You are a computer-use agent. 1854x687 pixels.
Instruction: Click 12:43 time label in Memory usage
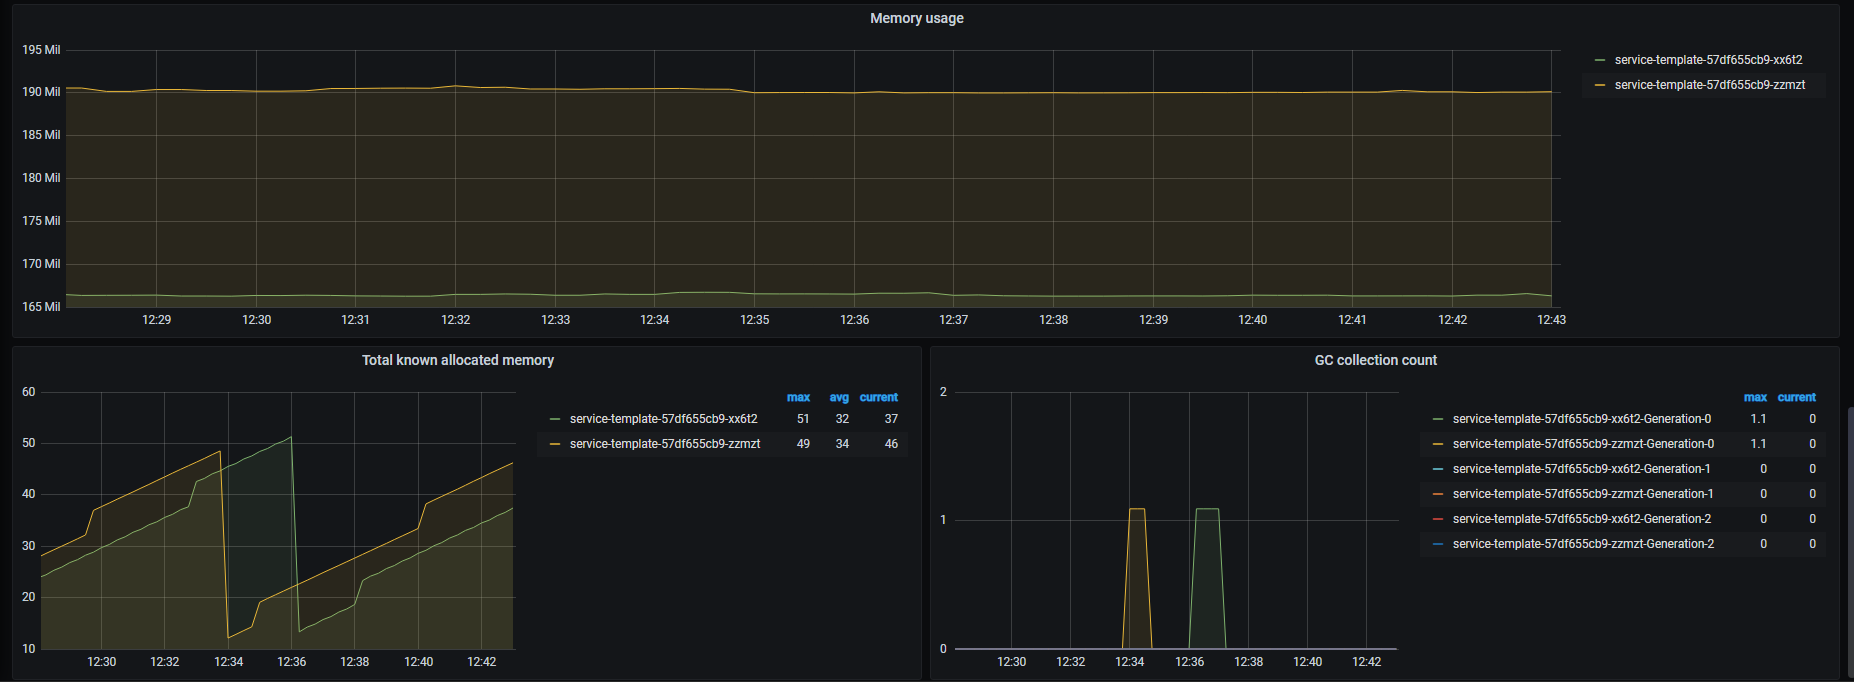click(x=1552, y=320)
